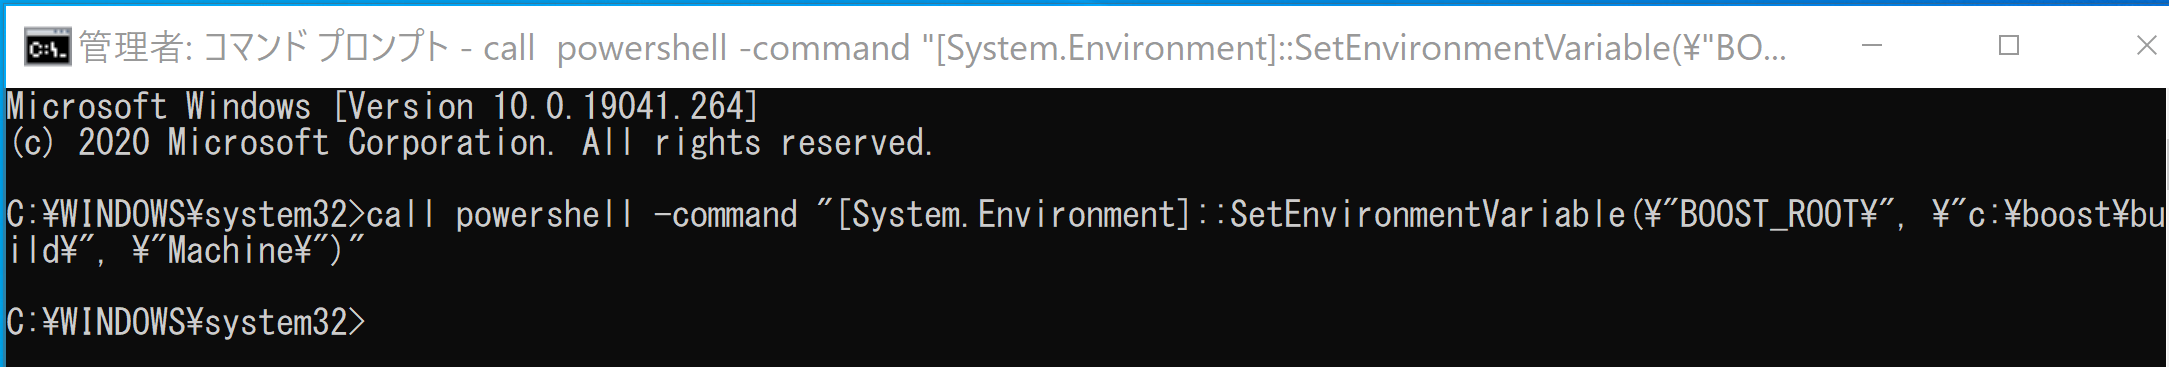Click the Microsoft Windows version line

383,106
